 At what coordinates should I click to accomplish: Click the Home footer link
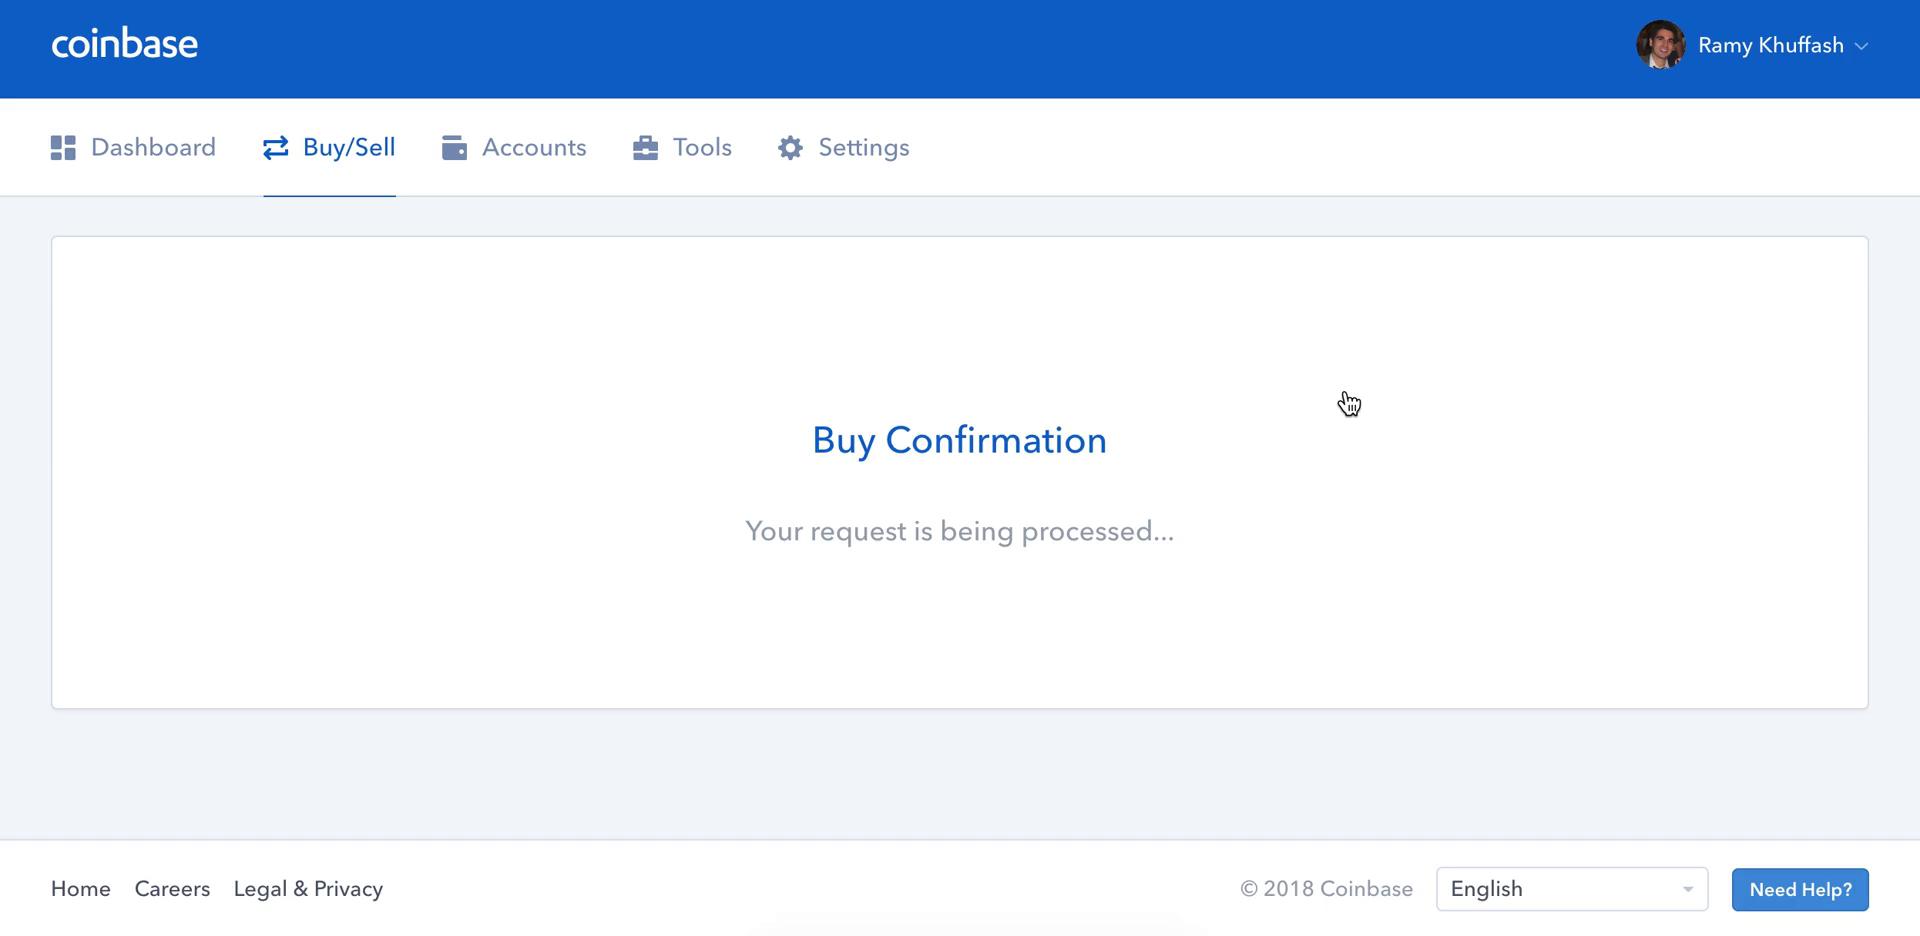point(80,888)
